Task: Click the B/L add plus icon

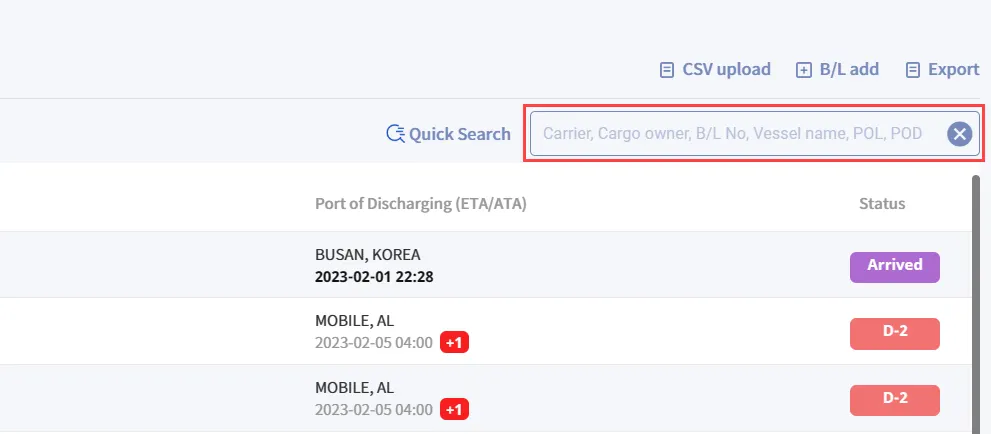Action: 803,69
